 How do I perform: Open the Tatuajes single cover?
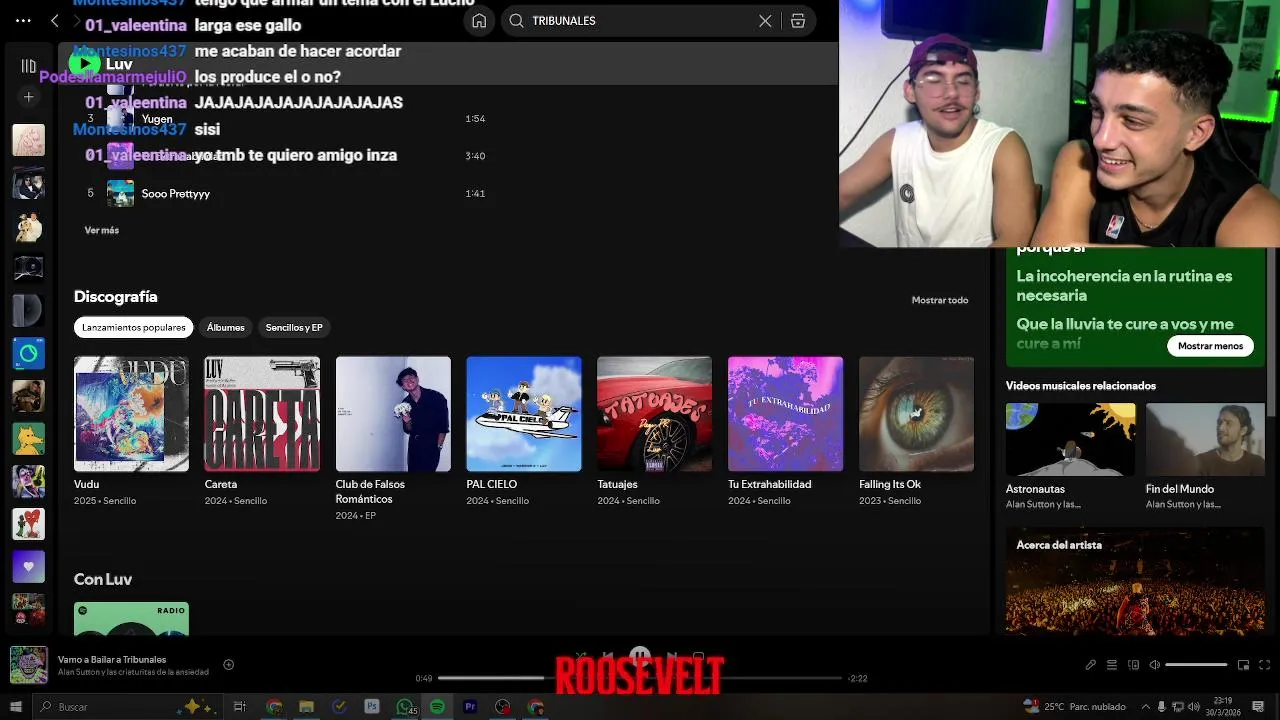[655, 414]
